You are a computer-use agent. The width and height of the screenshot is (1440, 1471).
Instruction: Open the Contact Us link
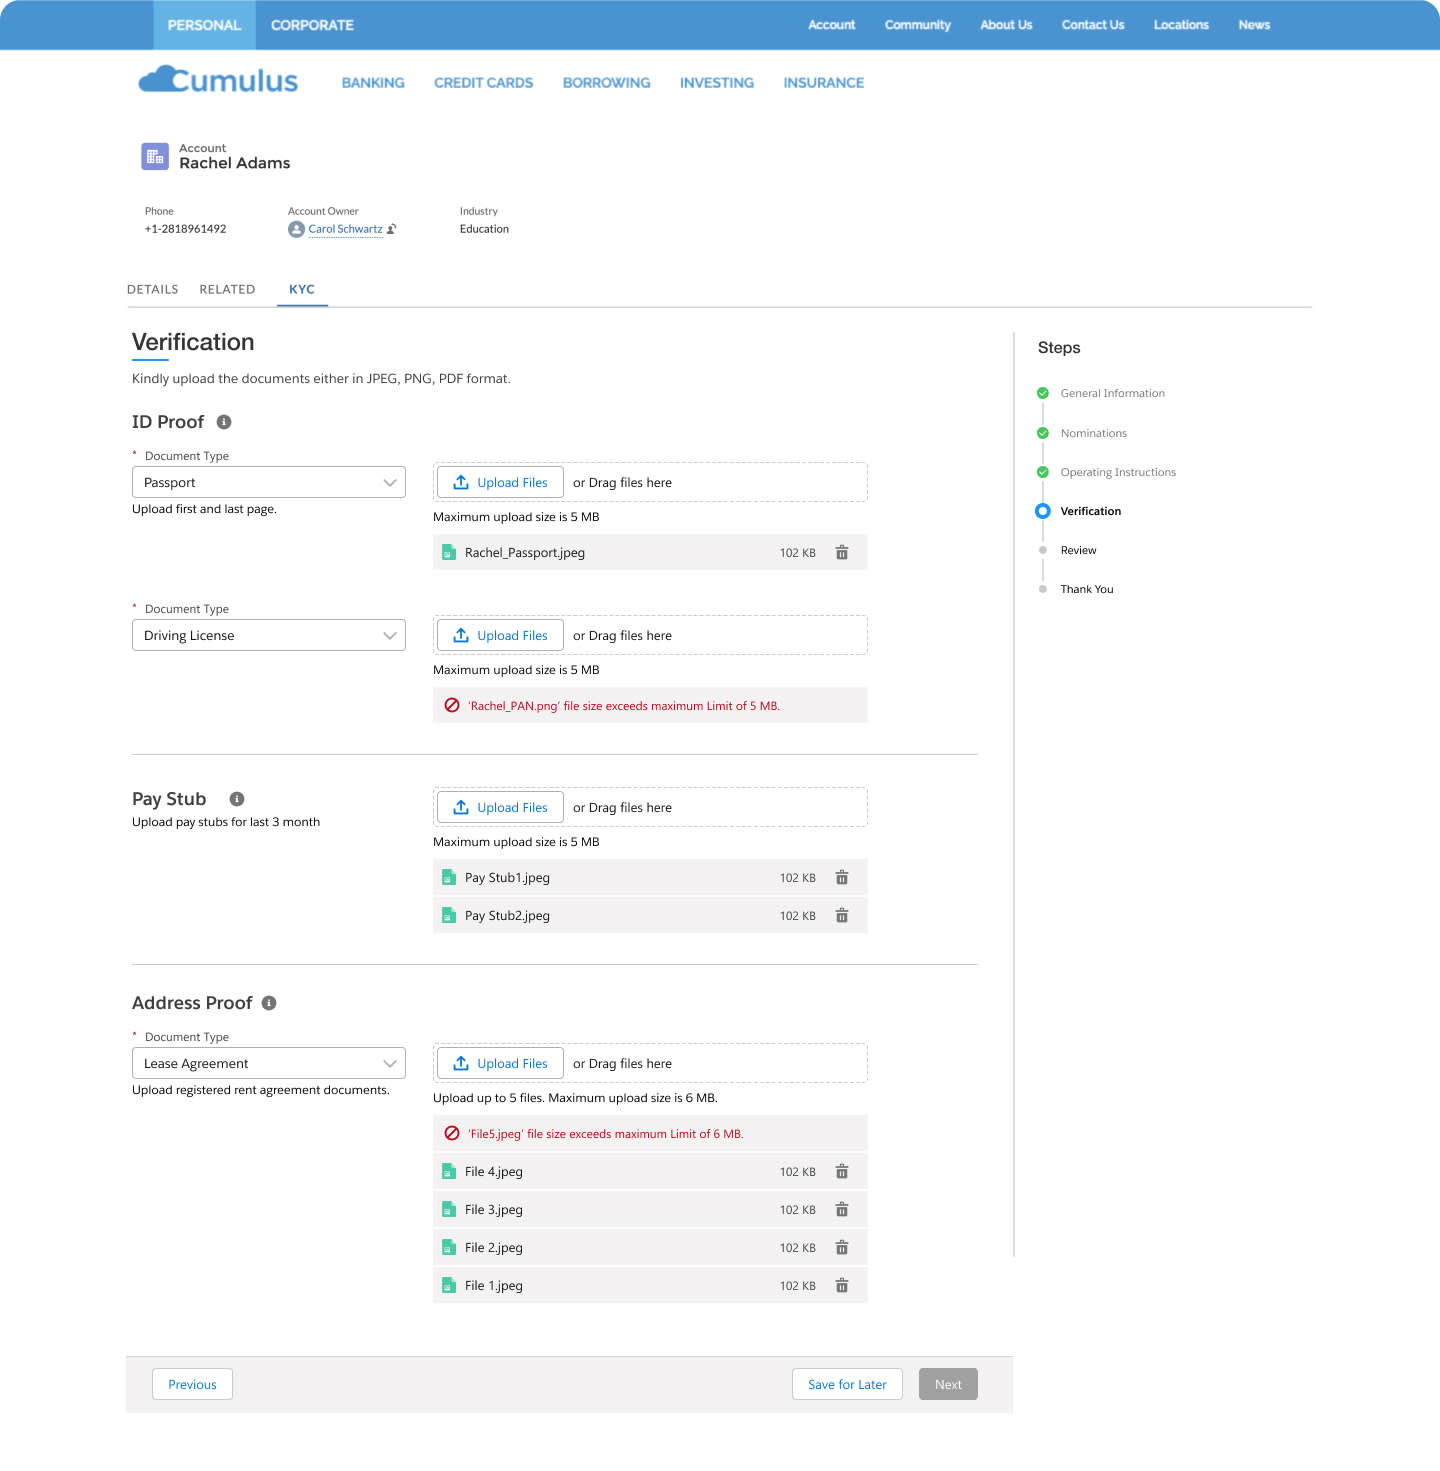pyautogui.click(x=1093, y=25)
